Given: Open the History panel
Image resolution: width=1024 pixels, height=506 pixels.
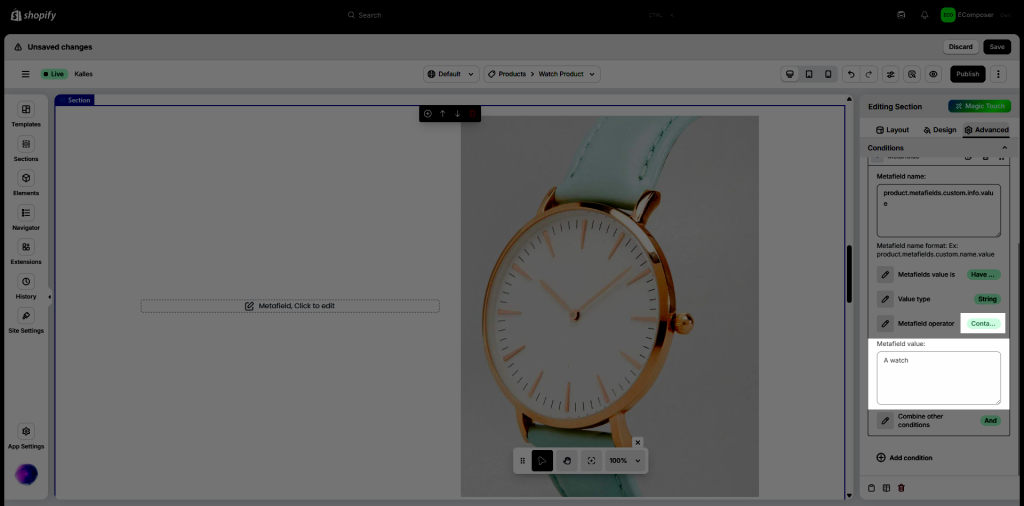Looking at the screenshot, I should [x=26, y=286].
